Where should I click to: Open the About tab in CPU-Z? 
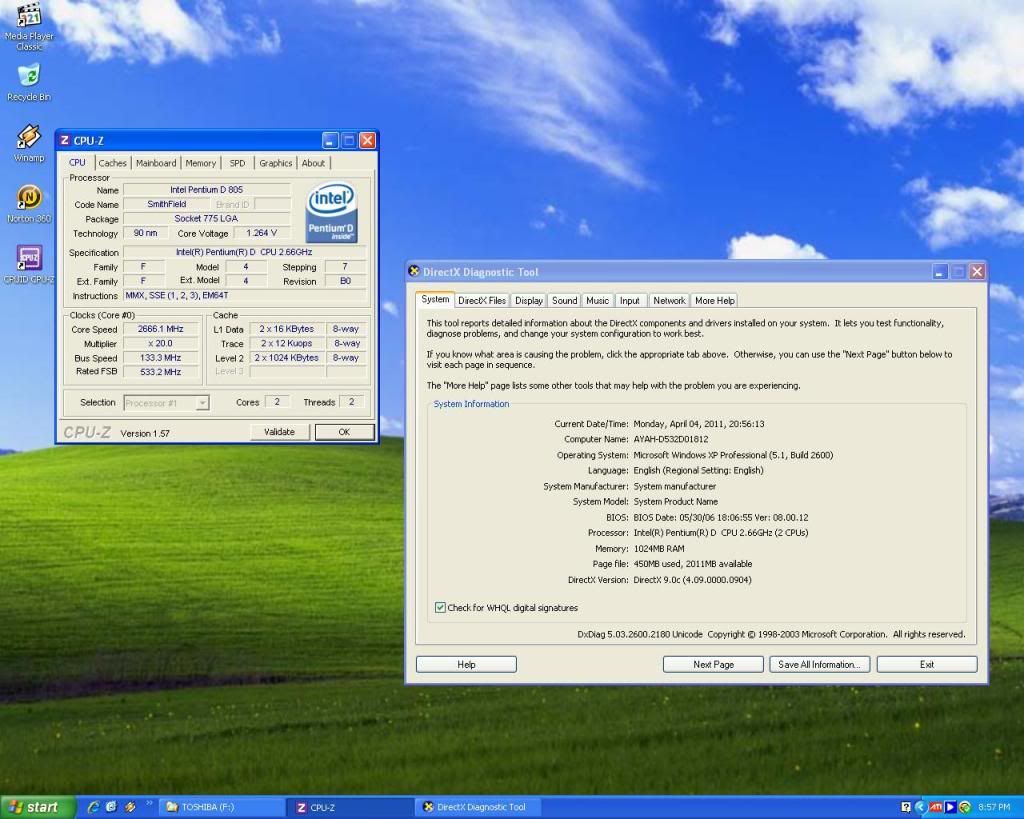click(313, 163)
